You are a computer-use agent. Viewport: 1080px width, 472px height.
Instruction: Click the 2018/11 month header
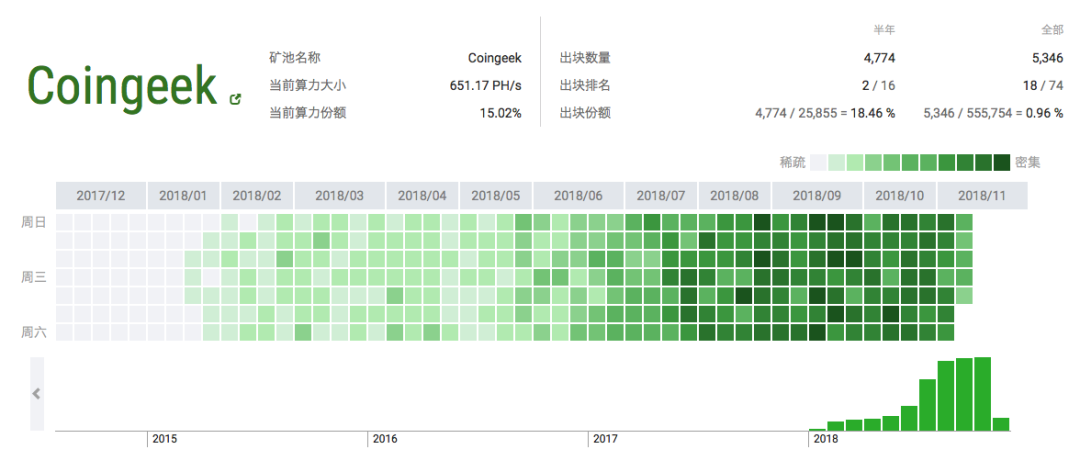point(982,196)
